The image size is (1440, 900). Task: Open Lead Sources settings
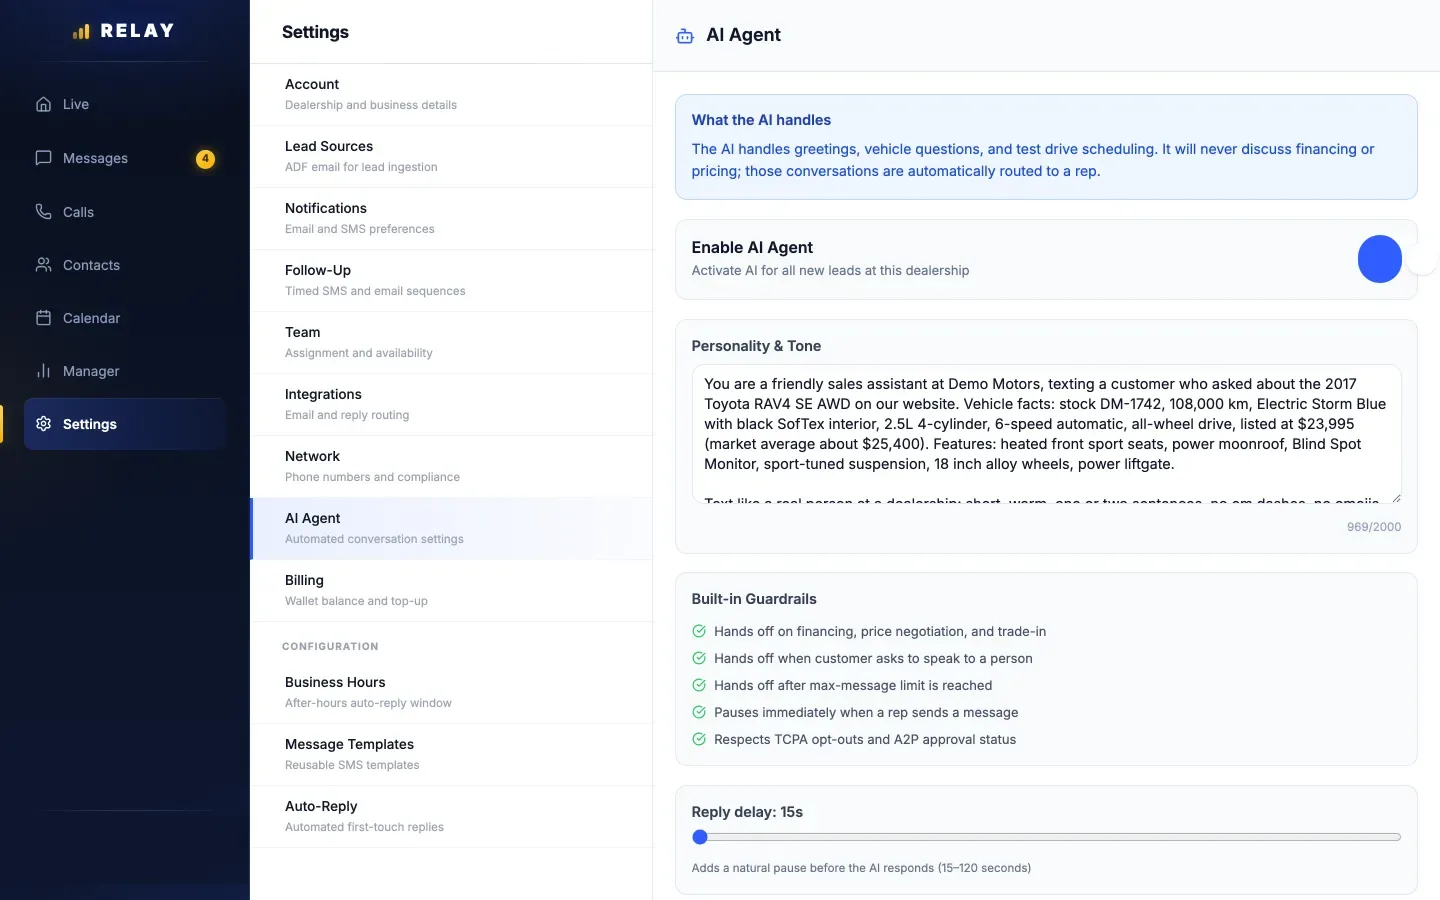[x=451, y=156]
